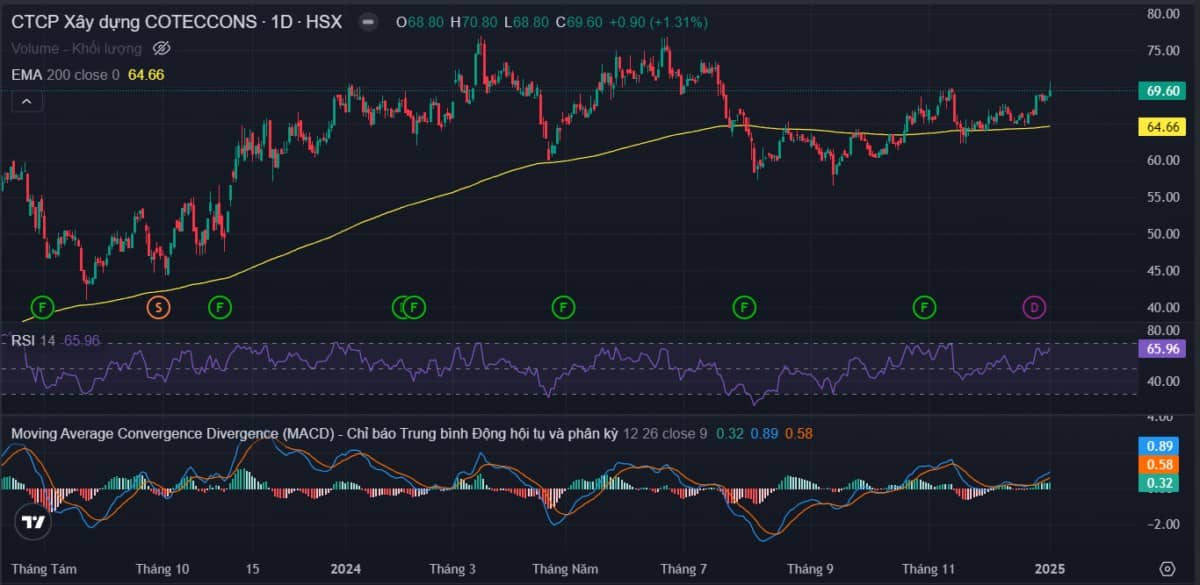Click the Tháng 9 time axis label
The height and width of the screenshot is (585, 1200).
810,569
